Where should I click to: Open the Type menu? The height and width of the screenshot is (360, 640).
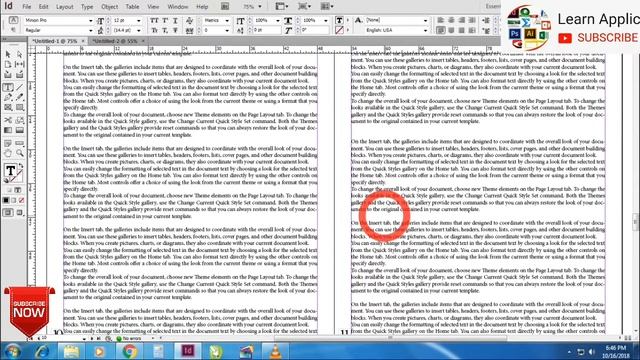87,7
